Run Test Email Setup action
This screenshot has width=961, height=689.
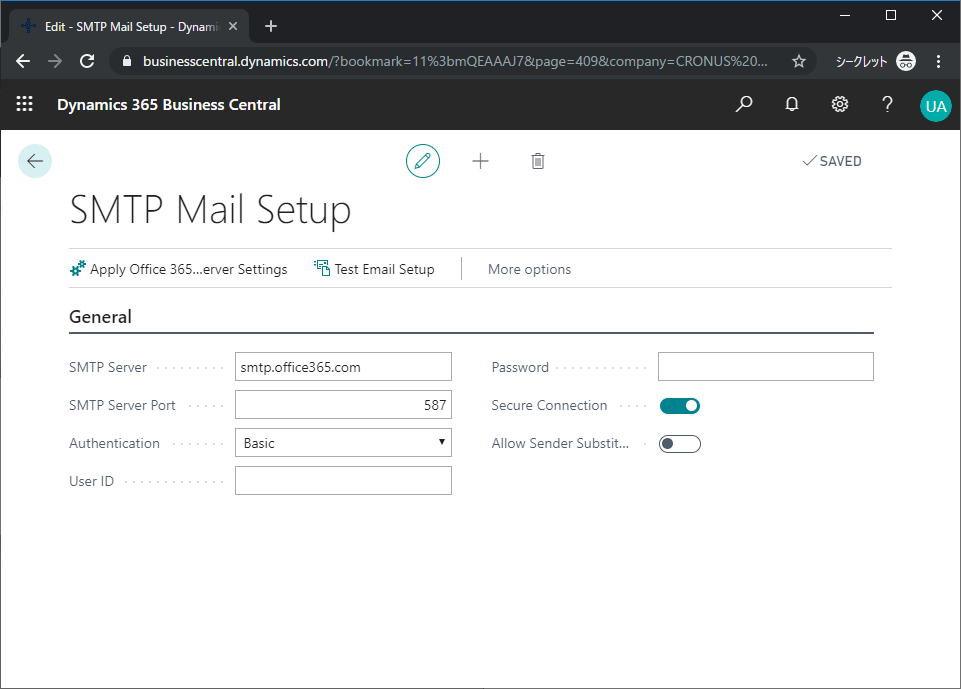(374, 269)
